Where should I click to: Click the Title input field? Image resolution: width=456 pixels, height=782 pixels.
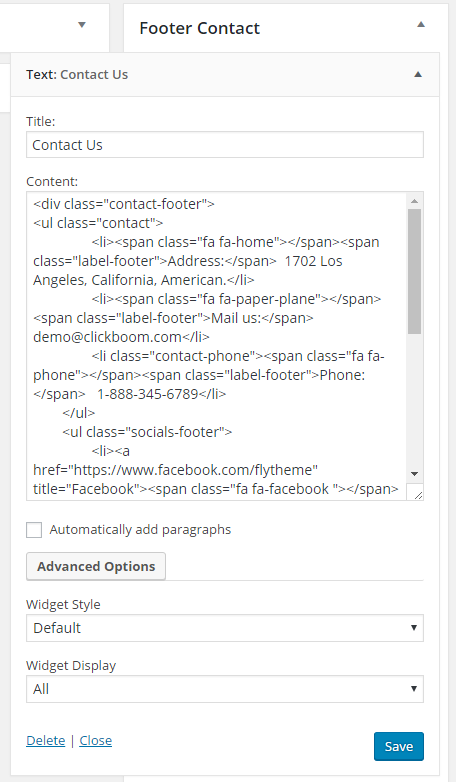225,145
